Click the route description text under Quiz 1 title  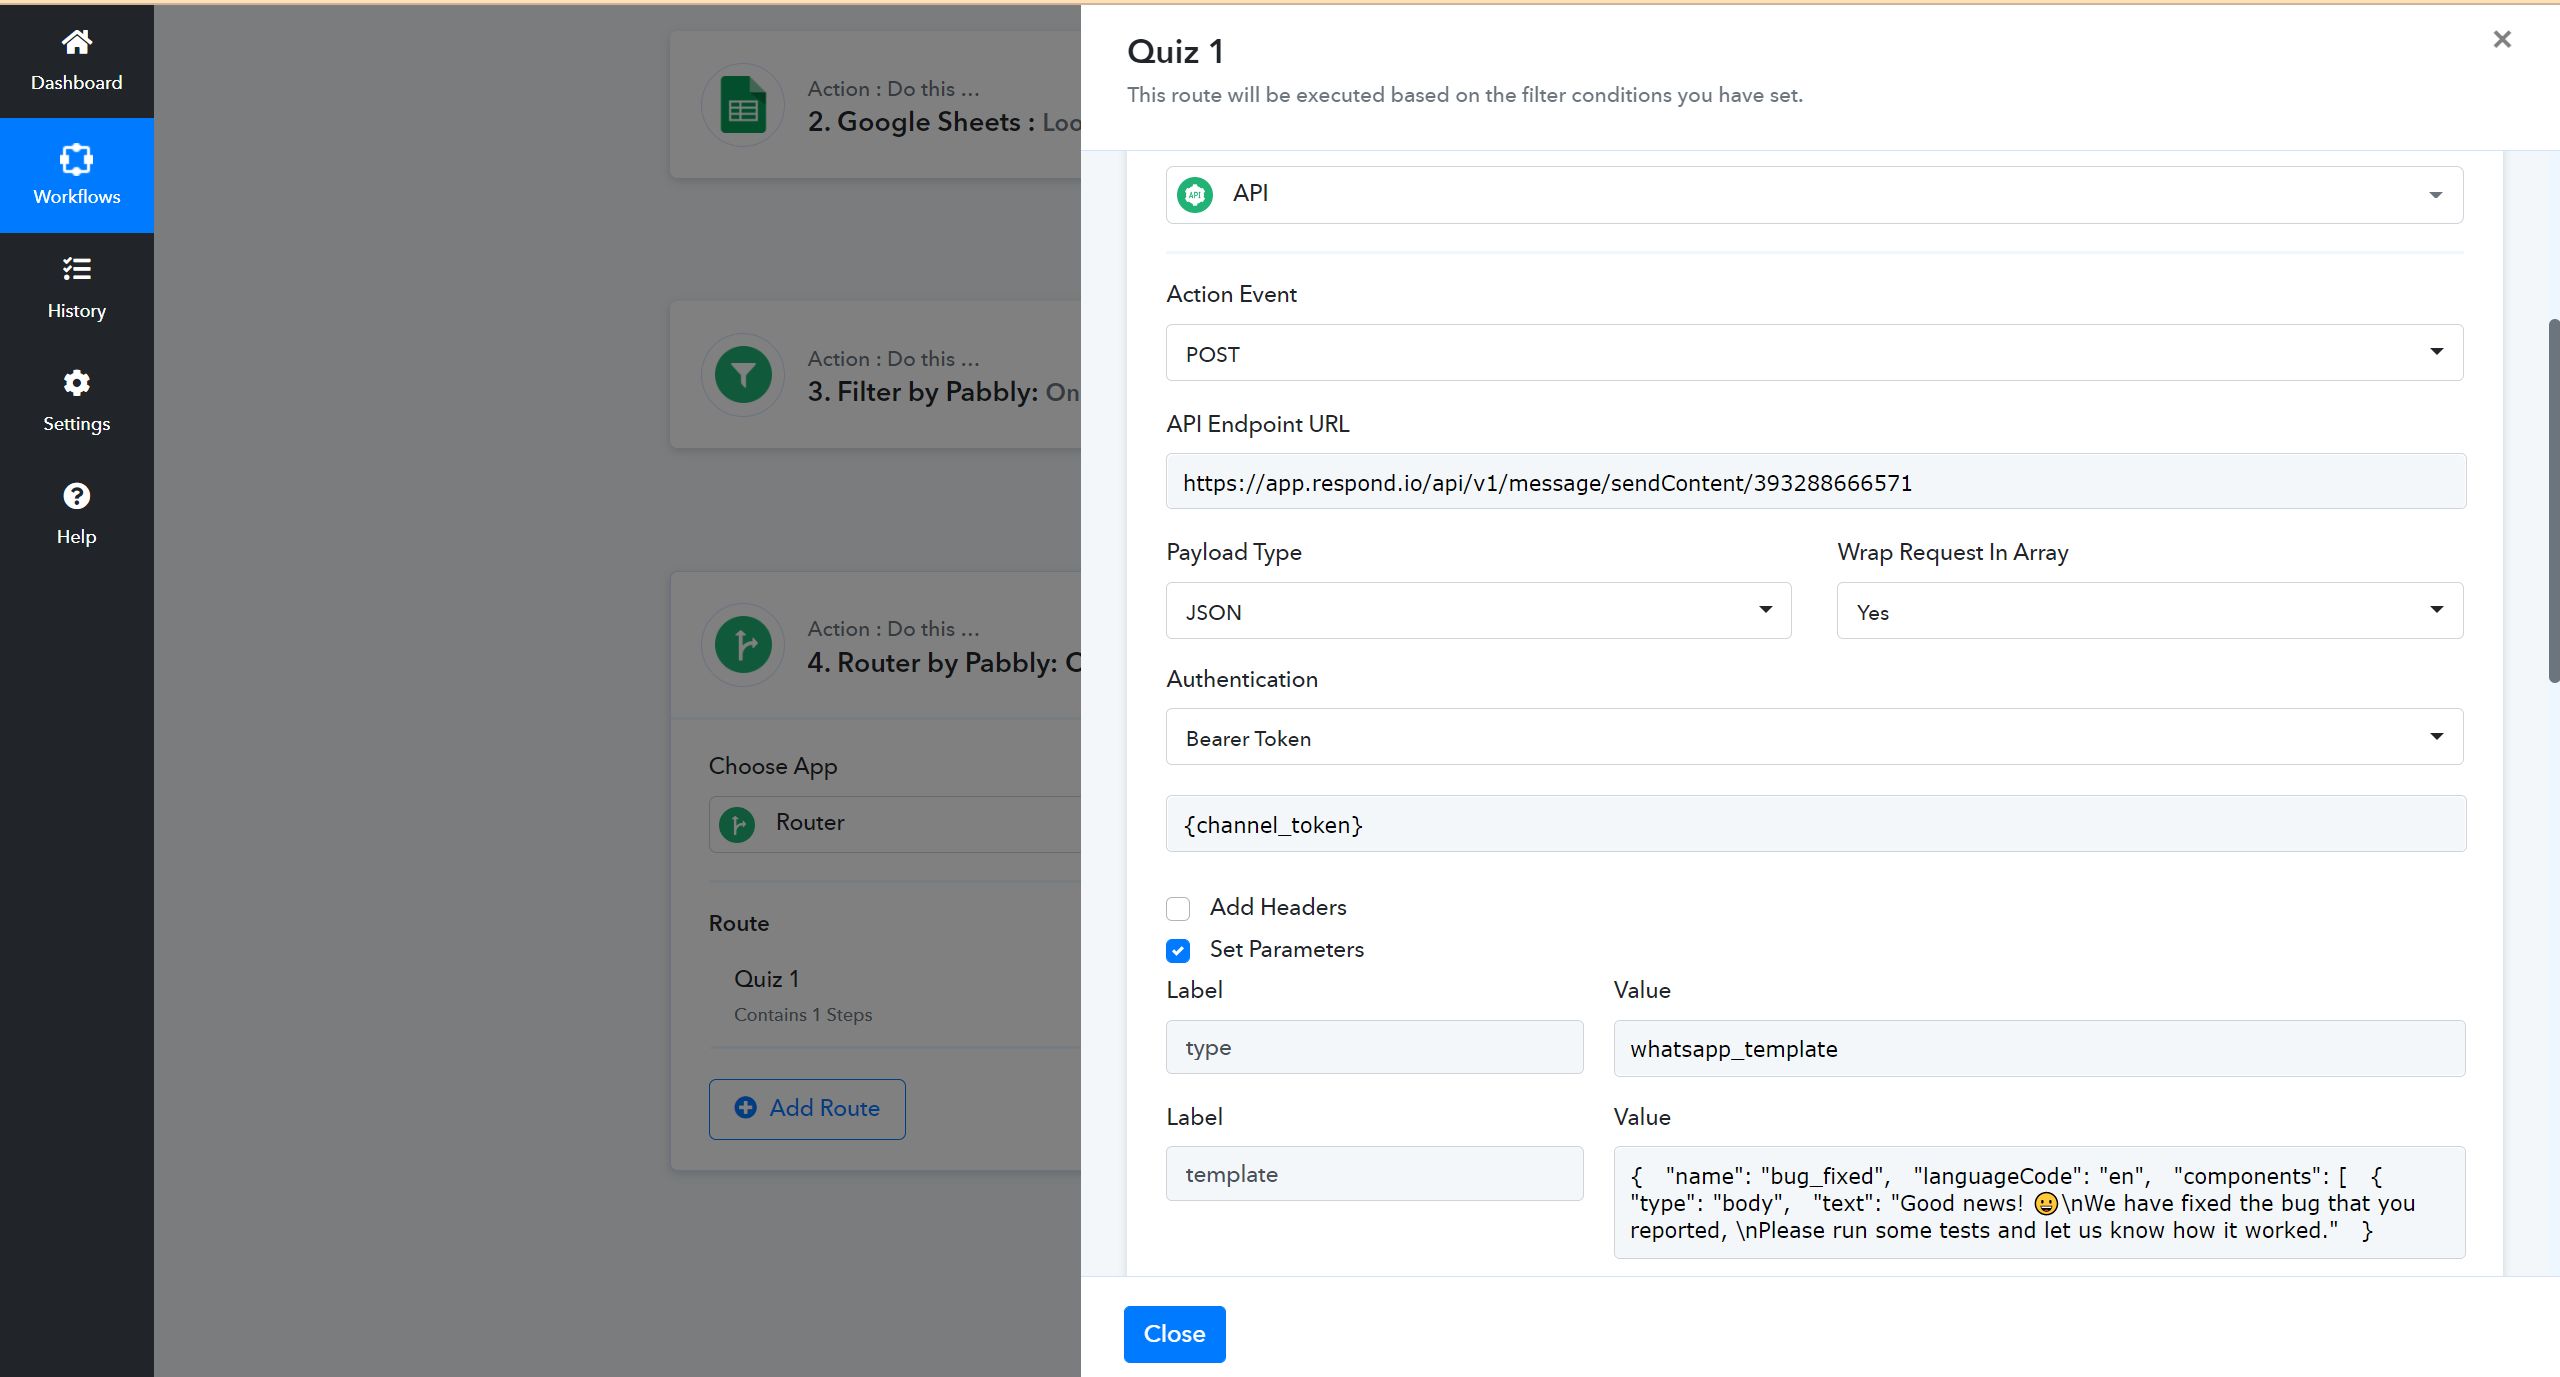(x=1465, y=95)
